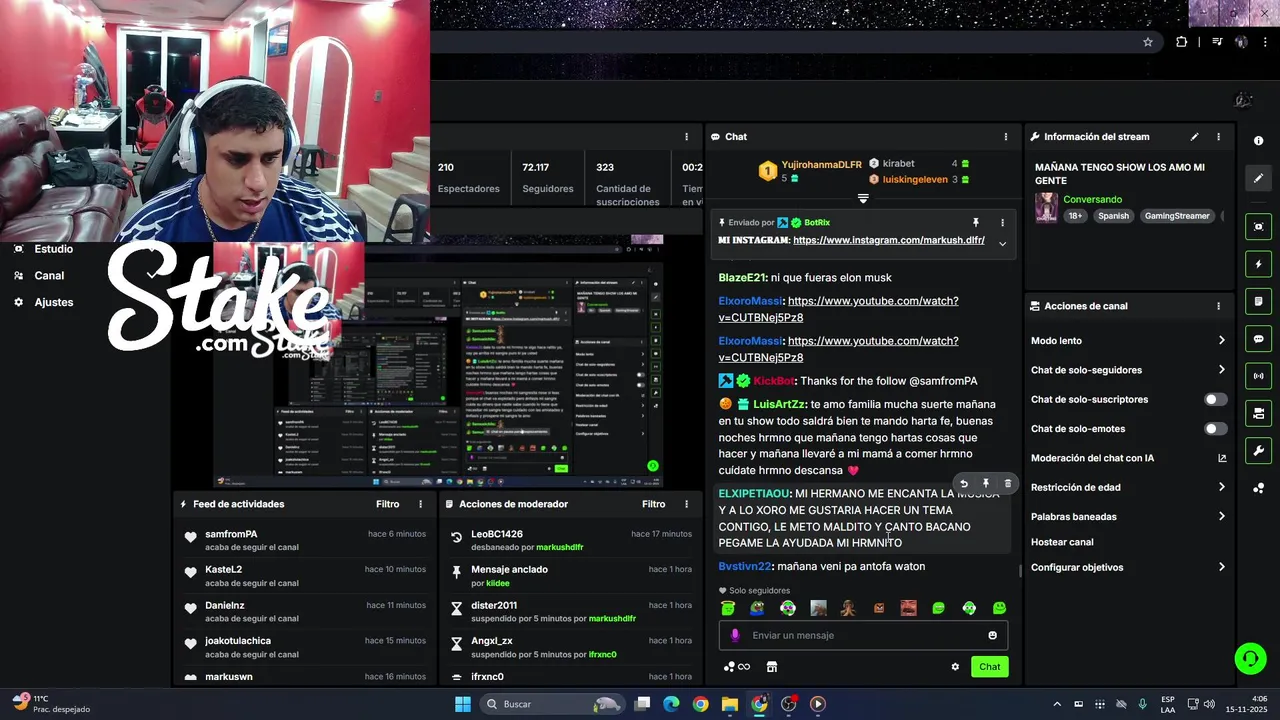Open the shop icon below message box
This screenshot has width=1280, height=720.
[772, 667]
